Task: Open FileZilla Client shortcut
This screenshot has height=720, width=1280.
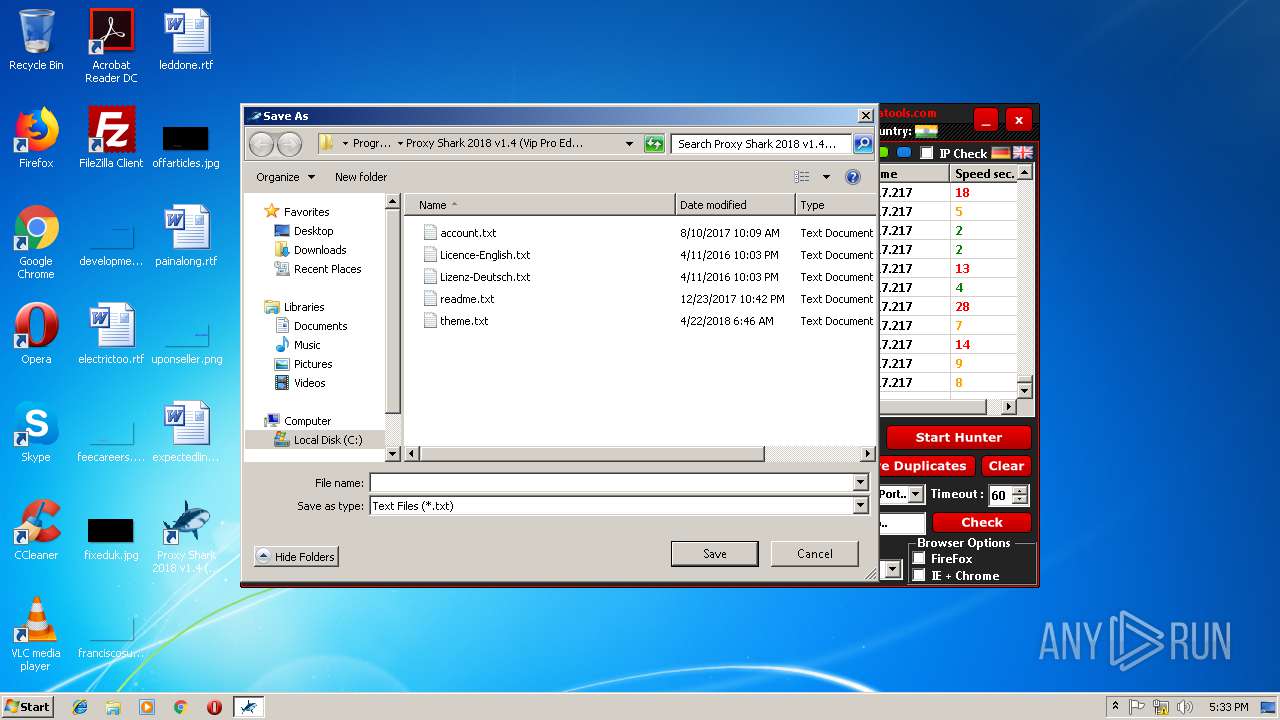Action: click(x=111, y=138)
